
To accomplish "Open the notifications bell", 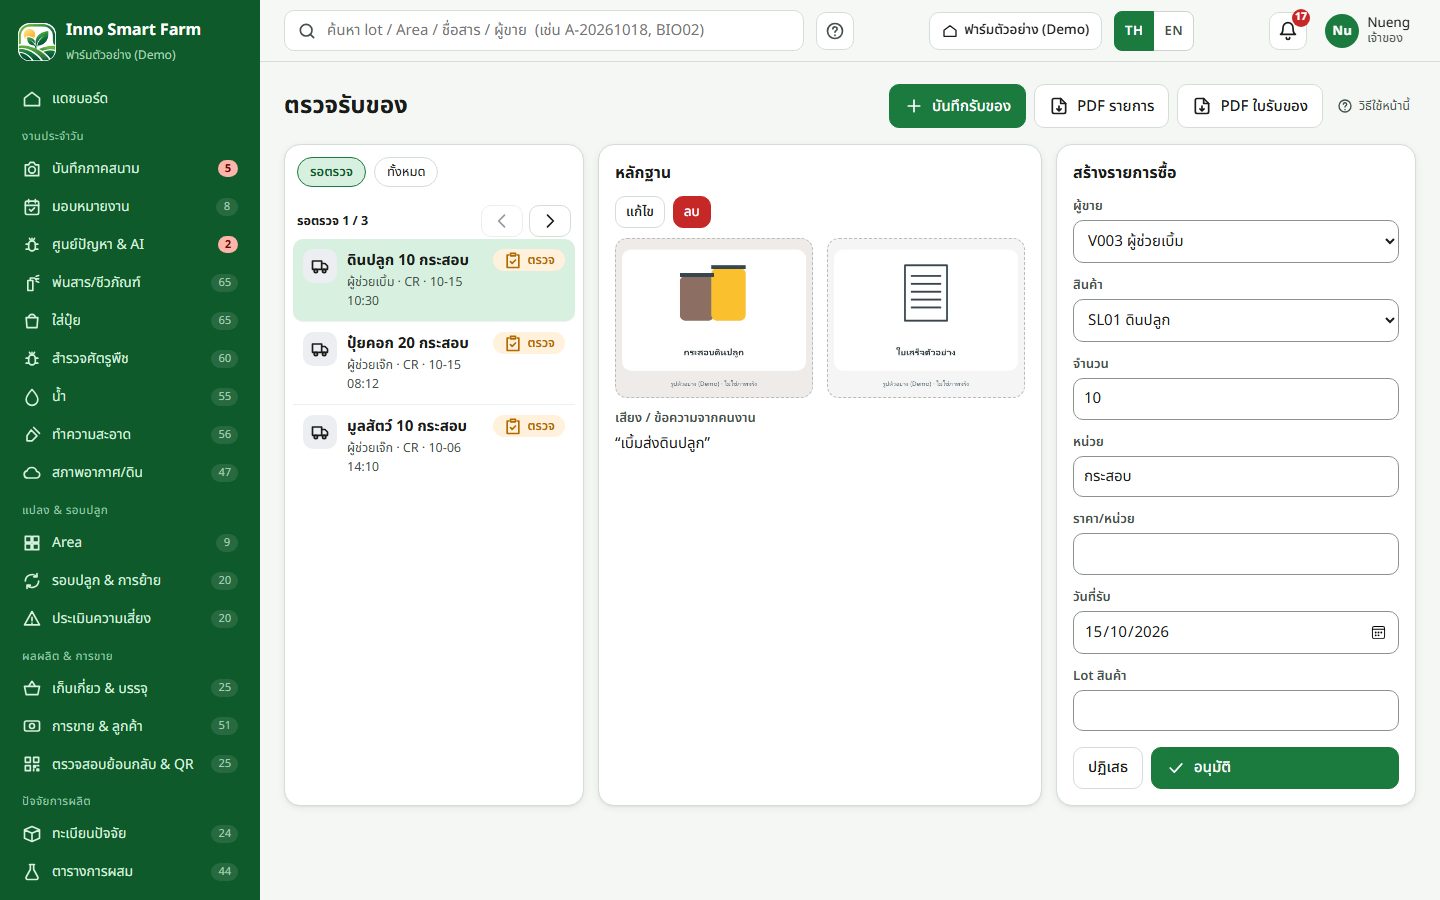I will pos(1288,31).
